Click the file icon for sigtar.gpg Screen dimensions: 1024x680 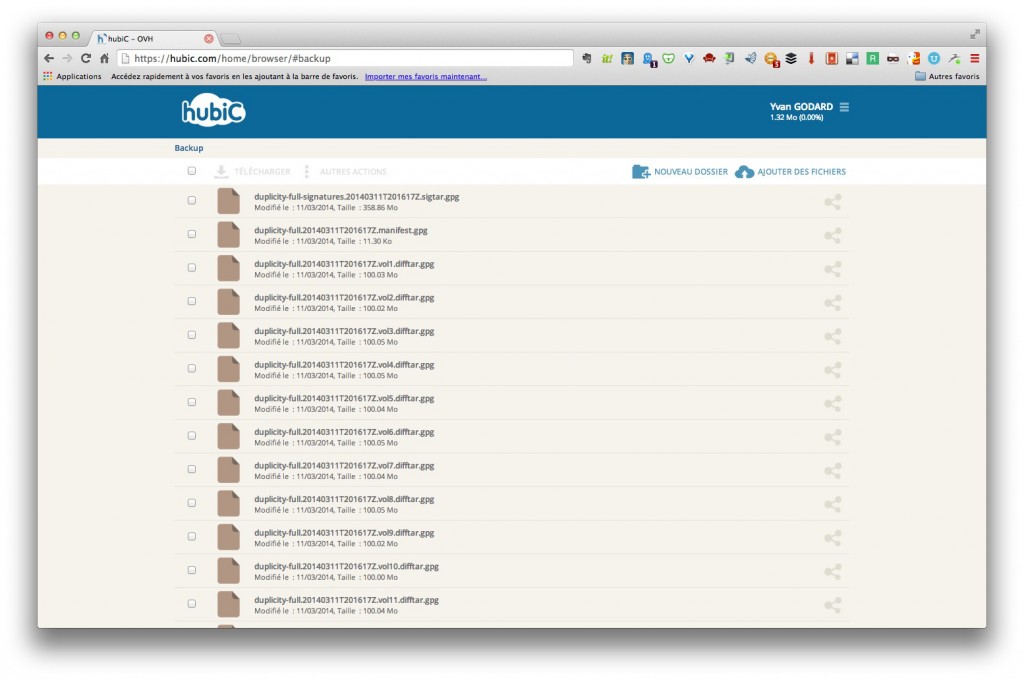(x=229, y=201)
